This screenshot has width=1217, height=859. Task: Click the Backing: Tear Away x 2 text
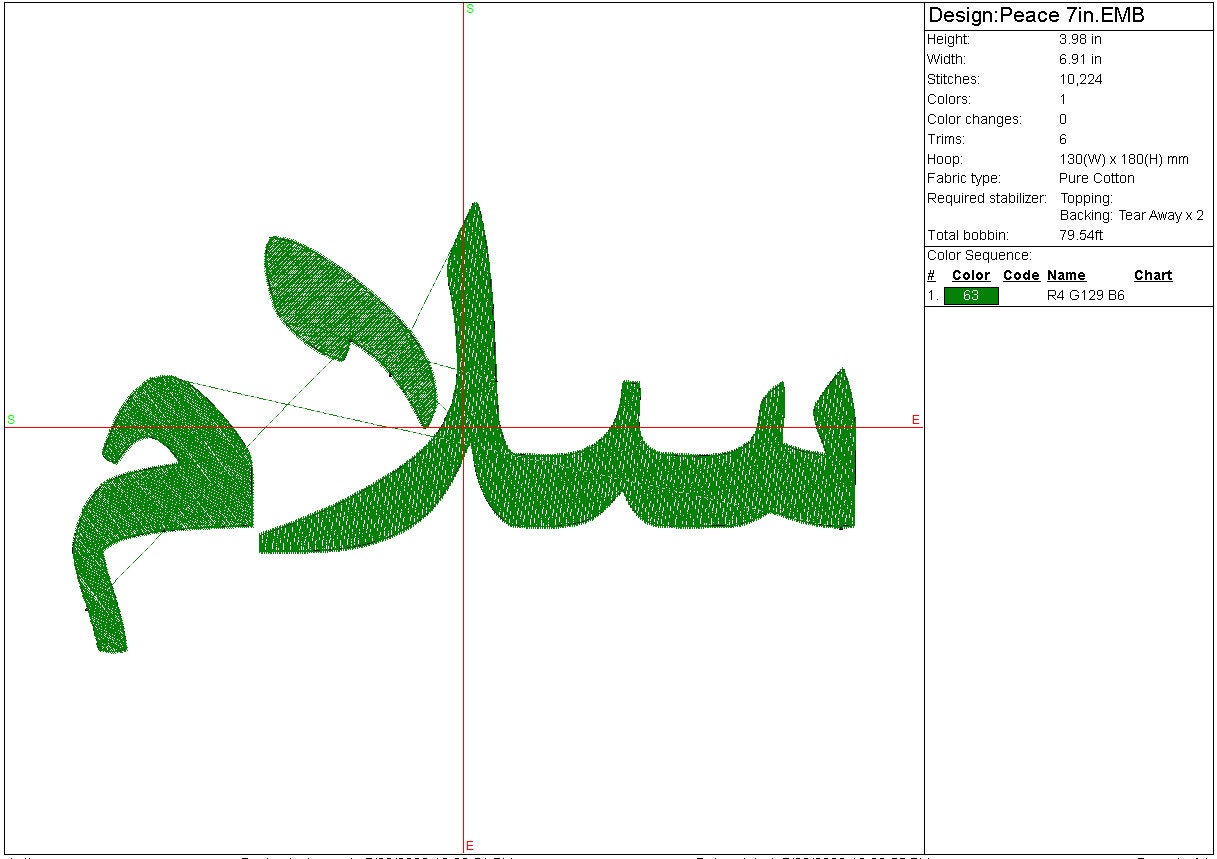pos(1132,215)
